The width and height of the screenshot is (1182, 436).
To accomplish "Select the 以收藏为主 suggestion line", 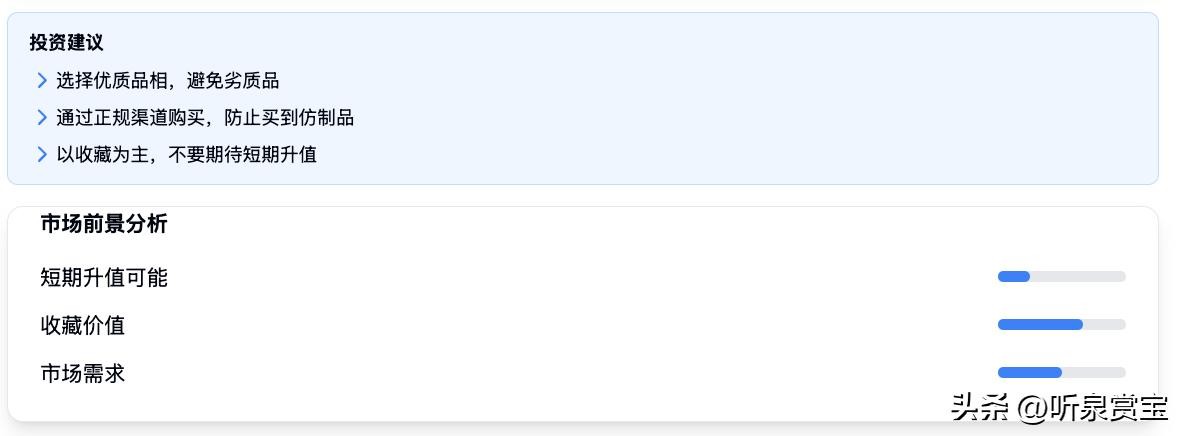I will click(x=186, y=155).
